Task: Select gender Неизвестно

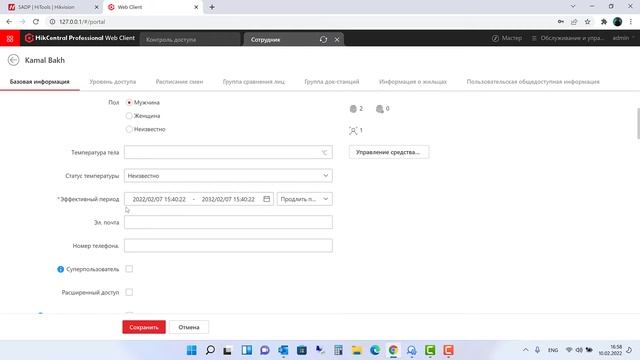Action: pyautogui.click(x=129, y=129)
